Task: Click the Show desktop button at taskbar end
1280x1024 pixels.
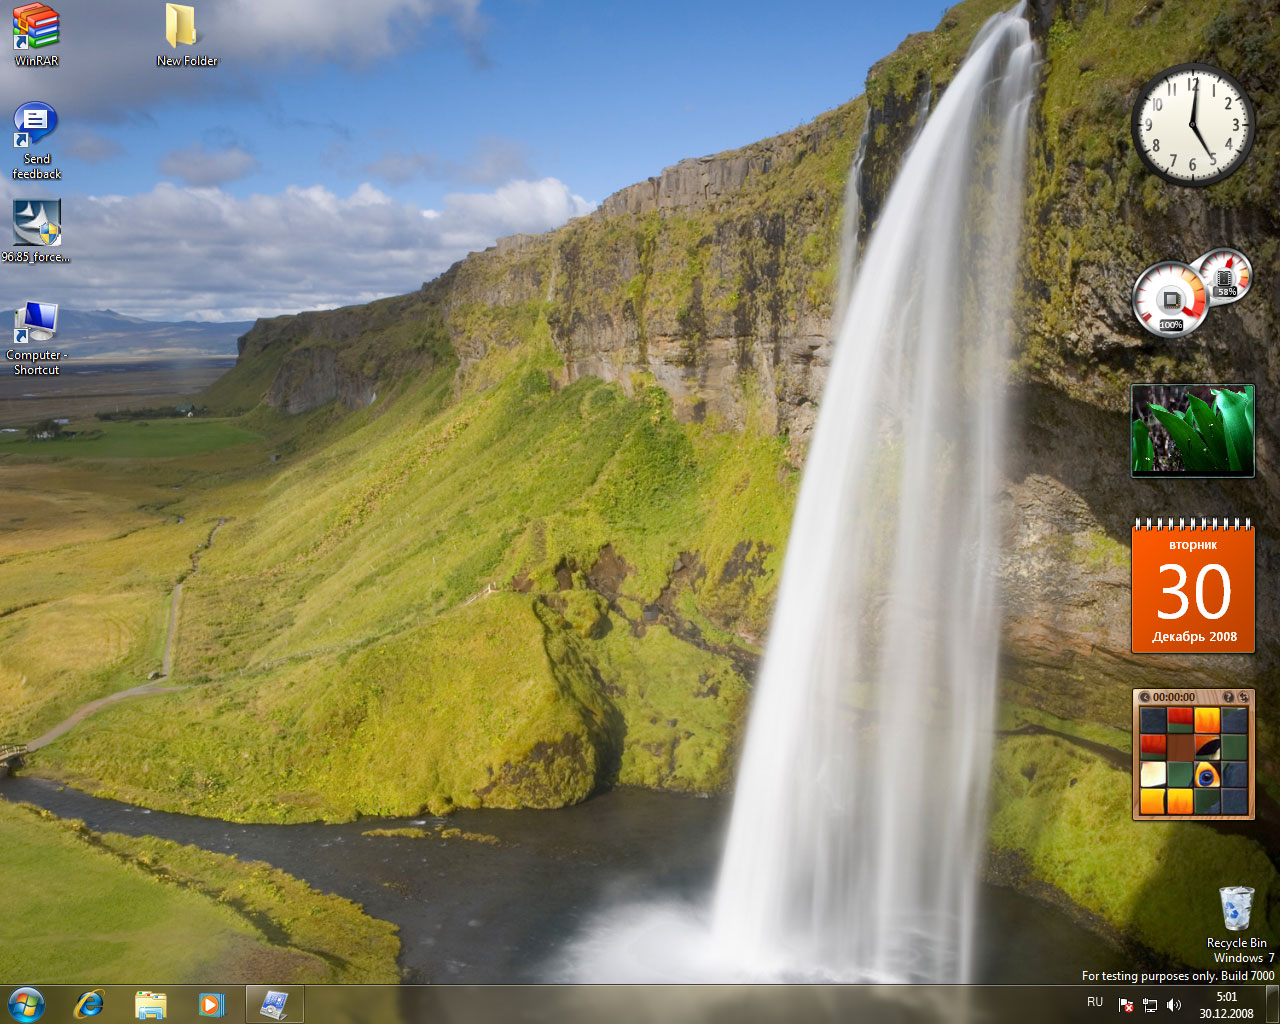Action: (1272, 1005)
